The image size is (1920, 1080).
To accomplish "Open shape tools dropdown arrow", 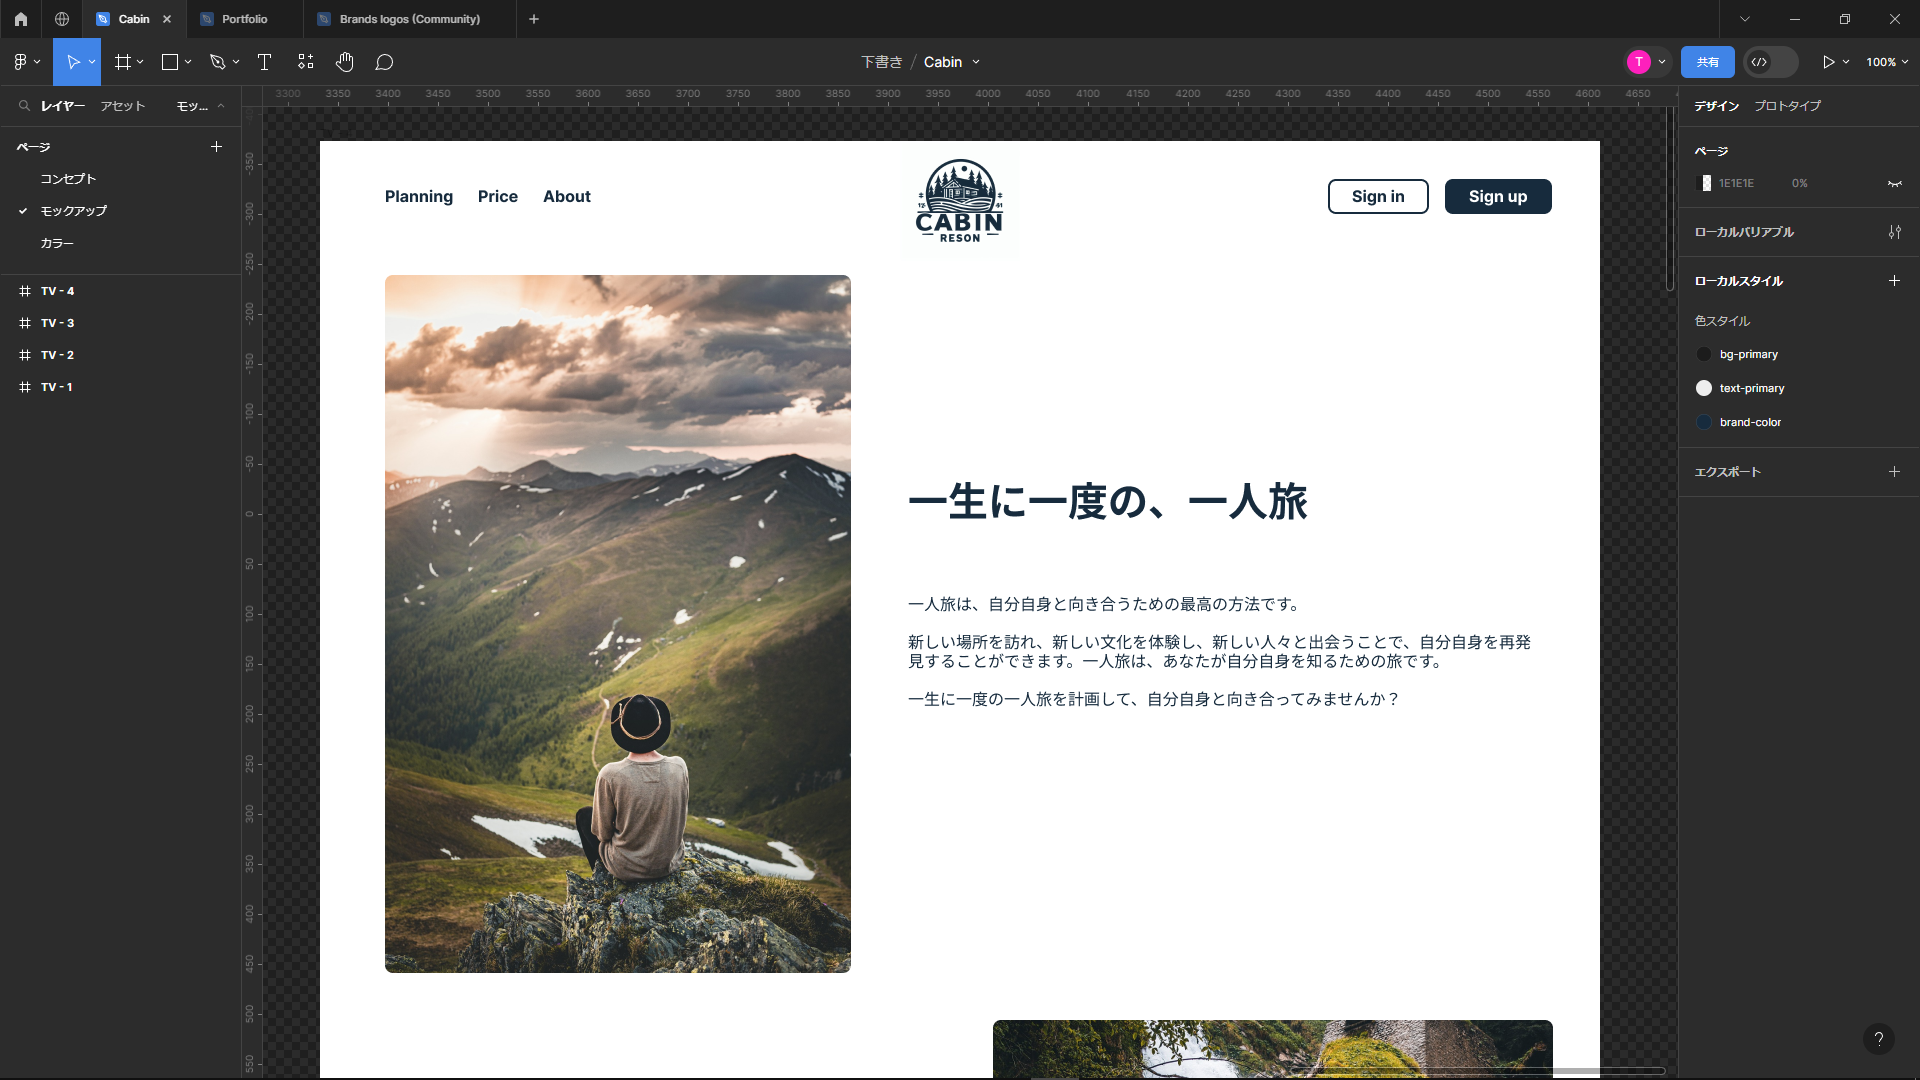I will [x=188, y=62].
